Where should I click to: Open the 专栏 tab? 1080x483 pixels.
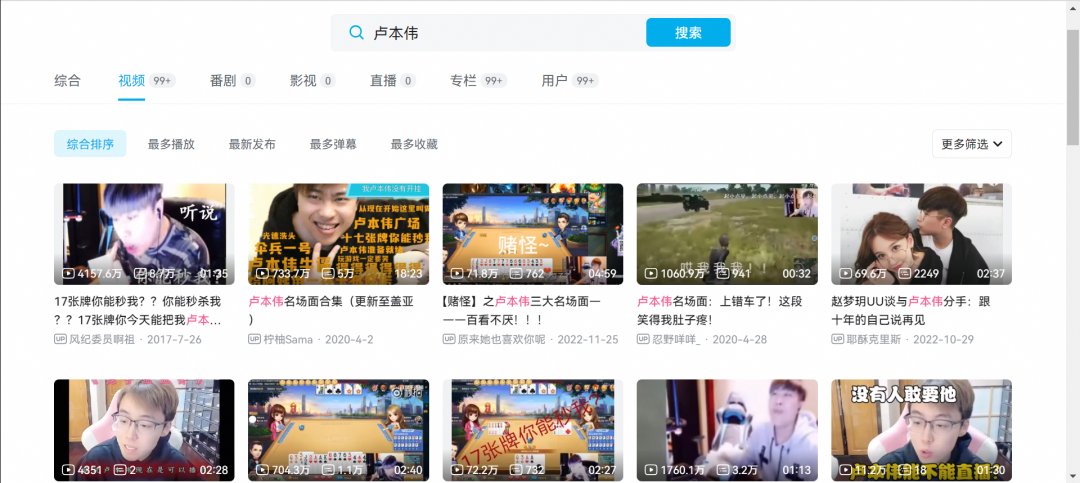click(463, 80)
